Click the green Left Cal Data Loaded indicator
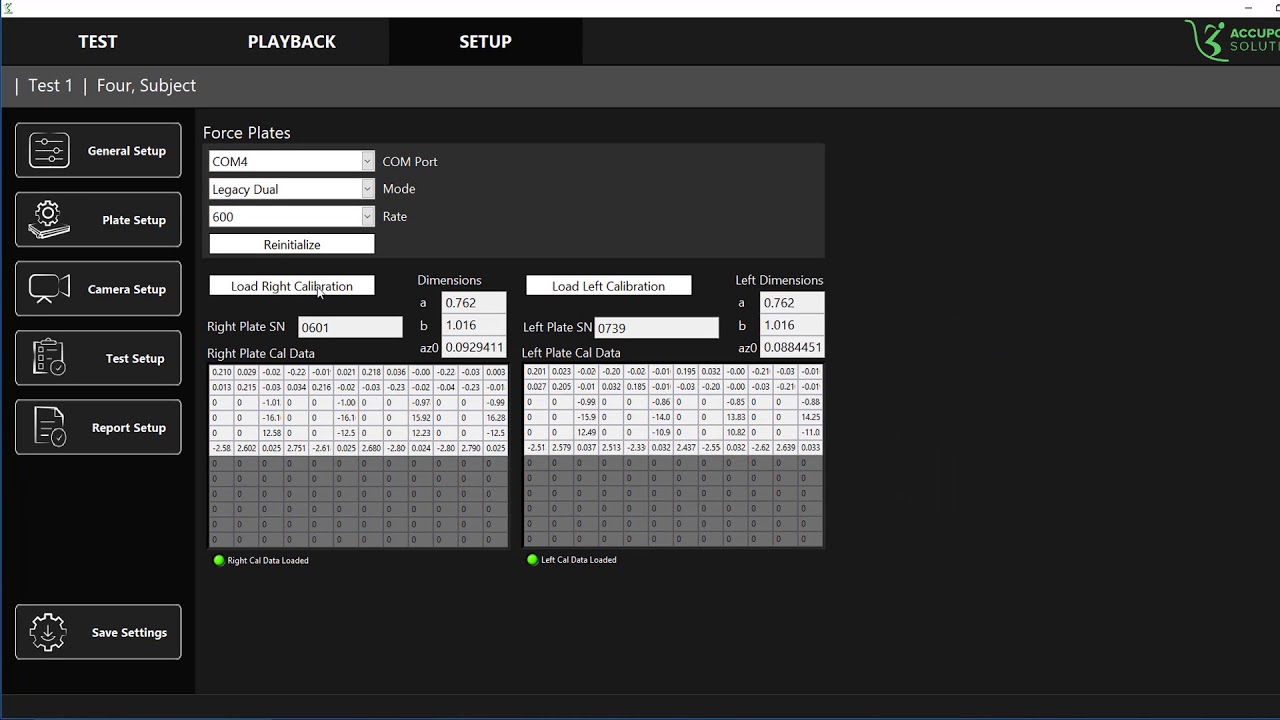 (532, 559)
